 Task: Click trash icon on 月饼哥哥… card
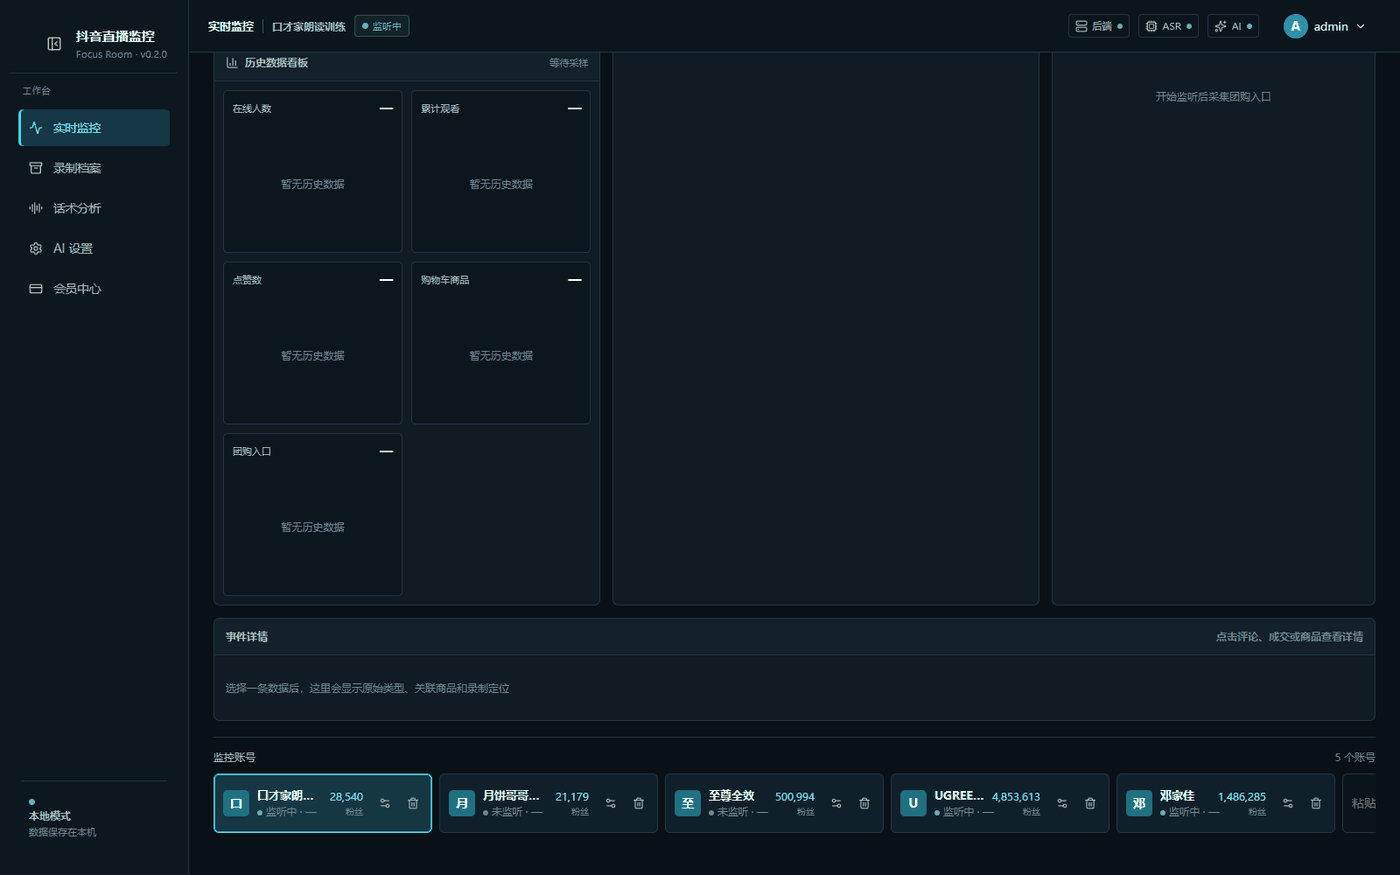[x=639, y=803]
